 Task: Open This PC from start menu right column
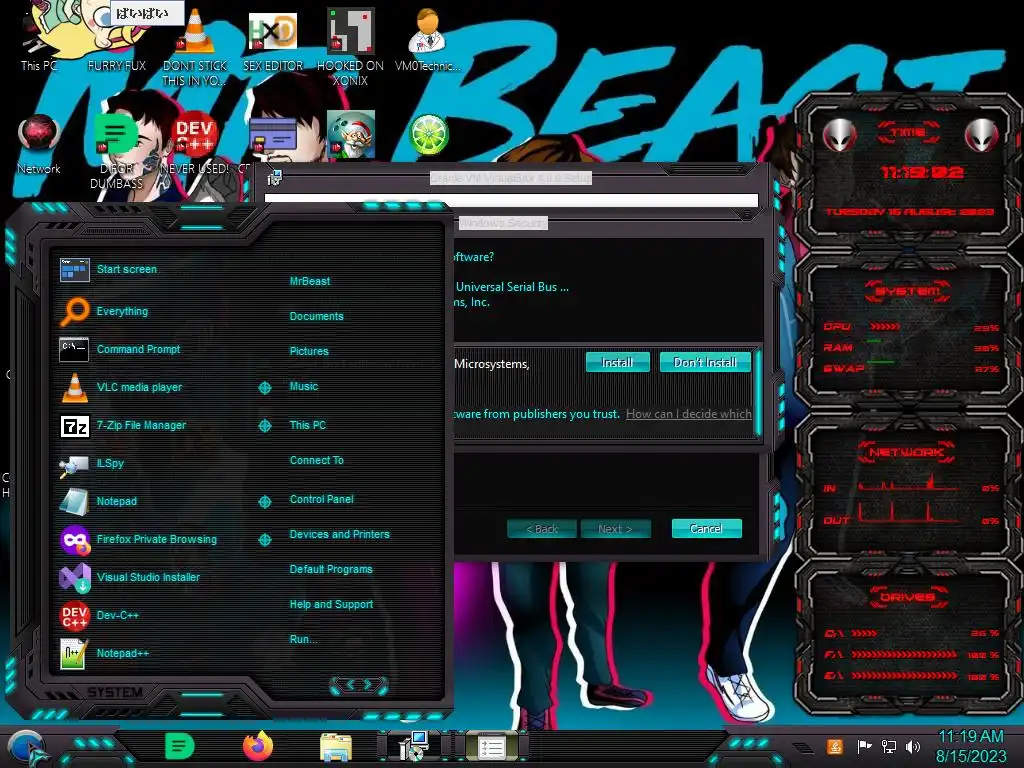[308, 425]
